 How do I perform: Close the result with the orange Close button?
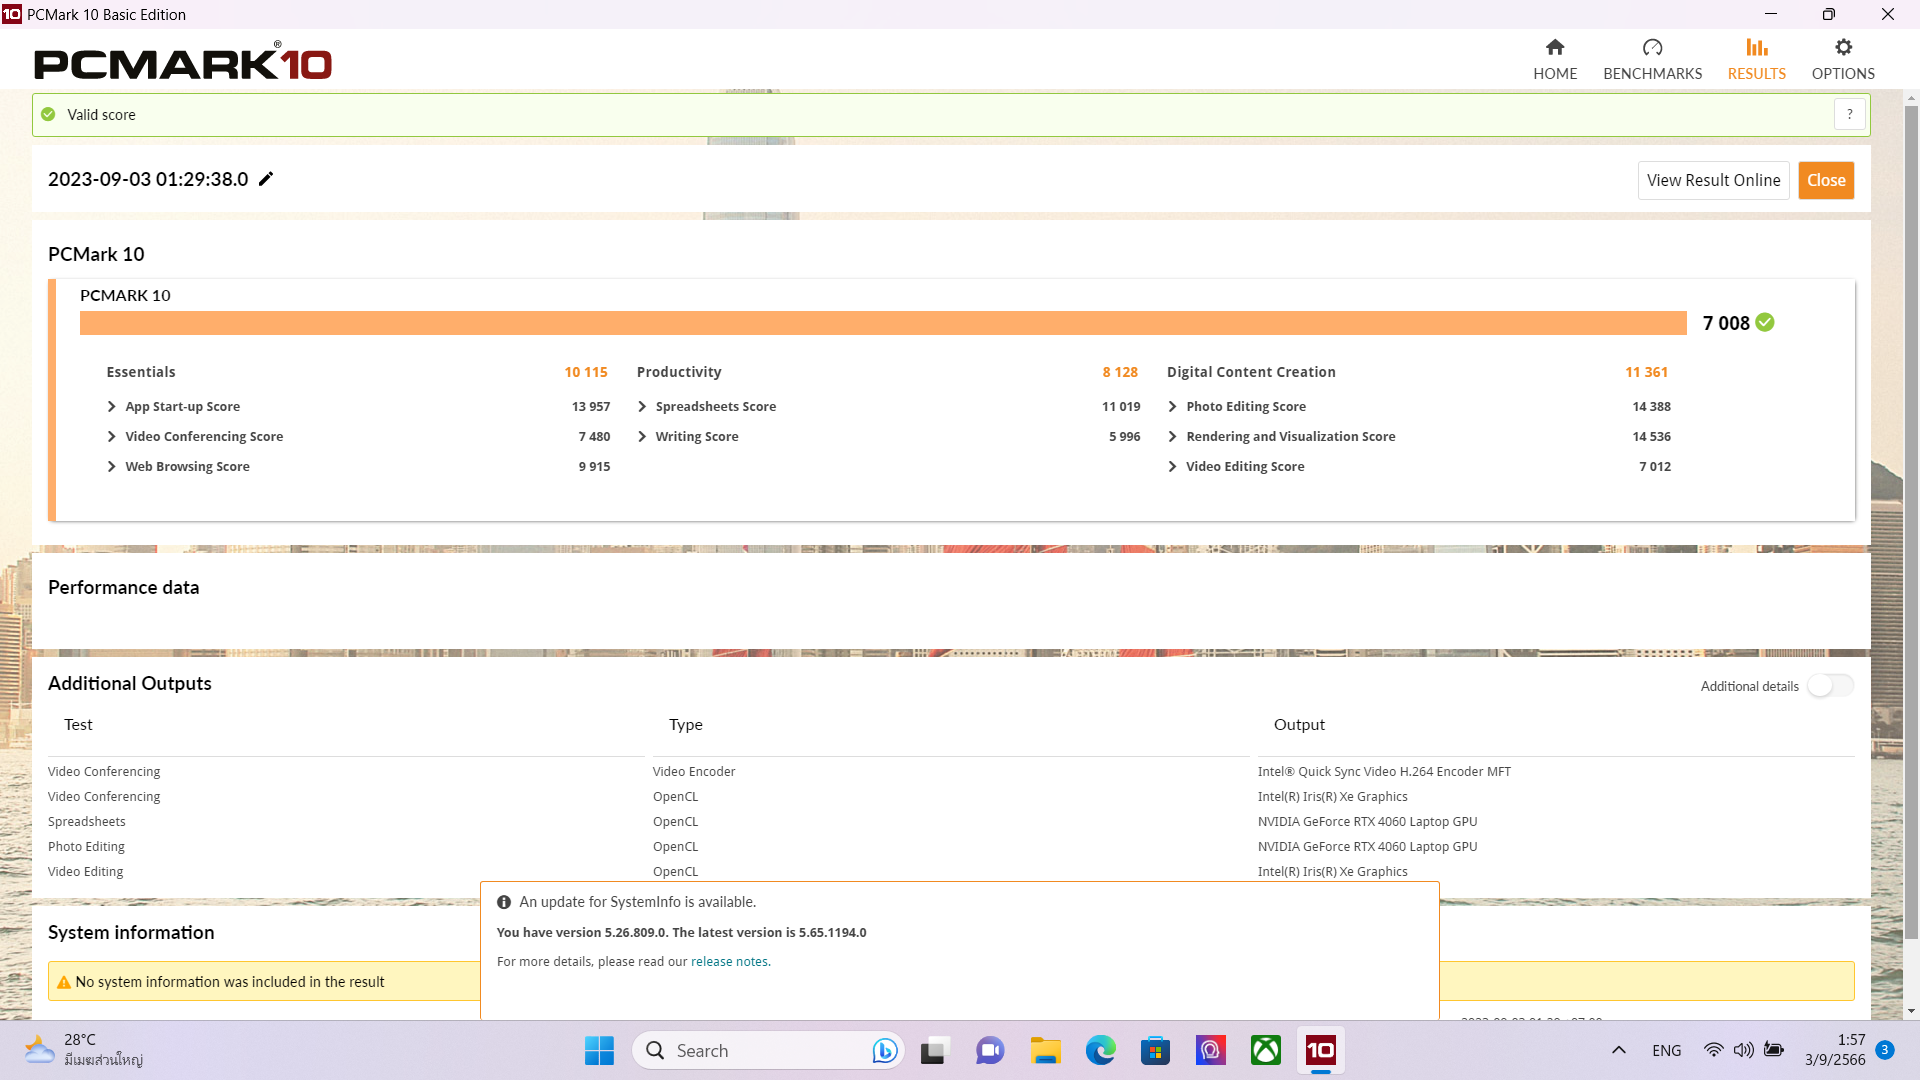pyautogui.click(x=1826, y=180)
